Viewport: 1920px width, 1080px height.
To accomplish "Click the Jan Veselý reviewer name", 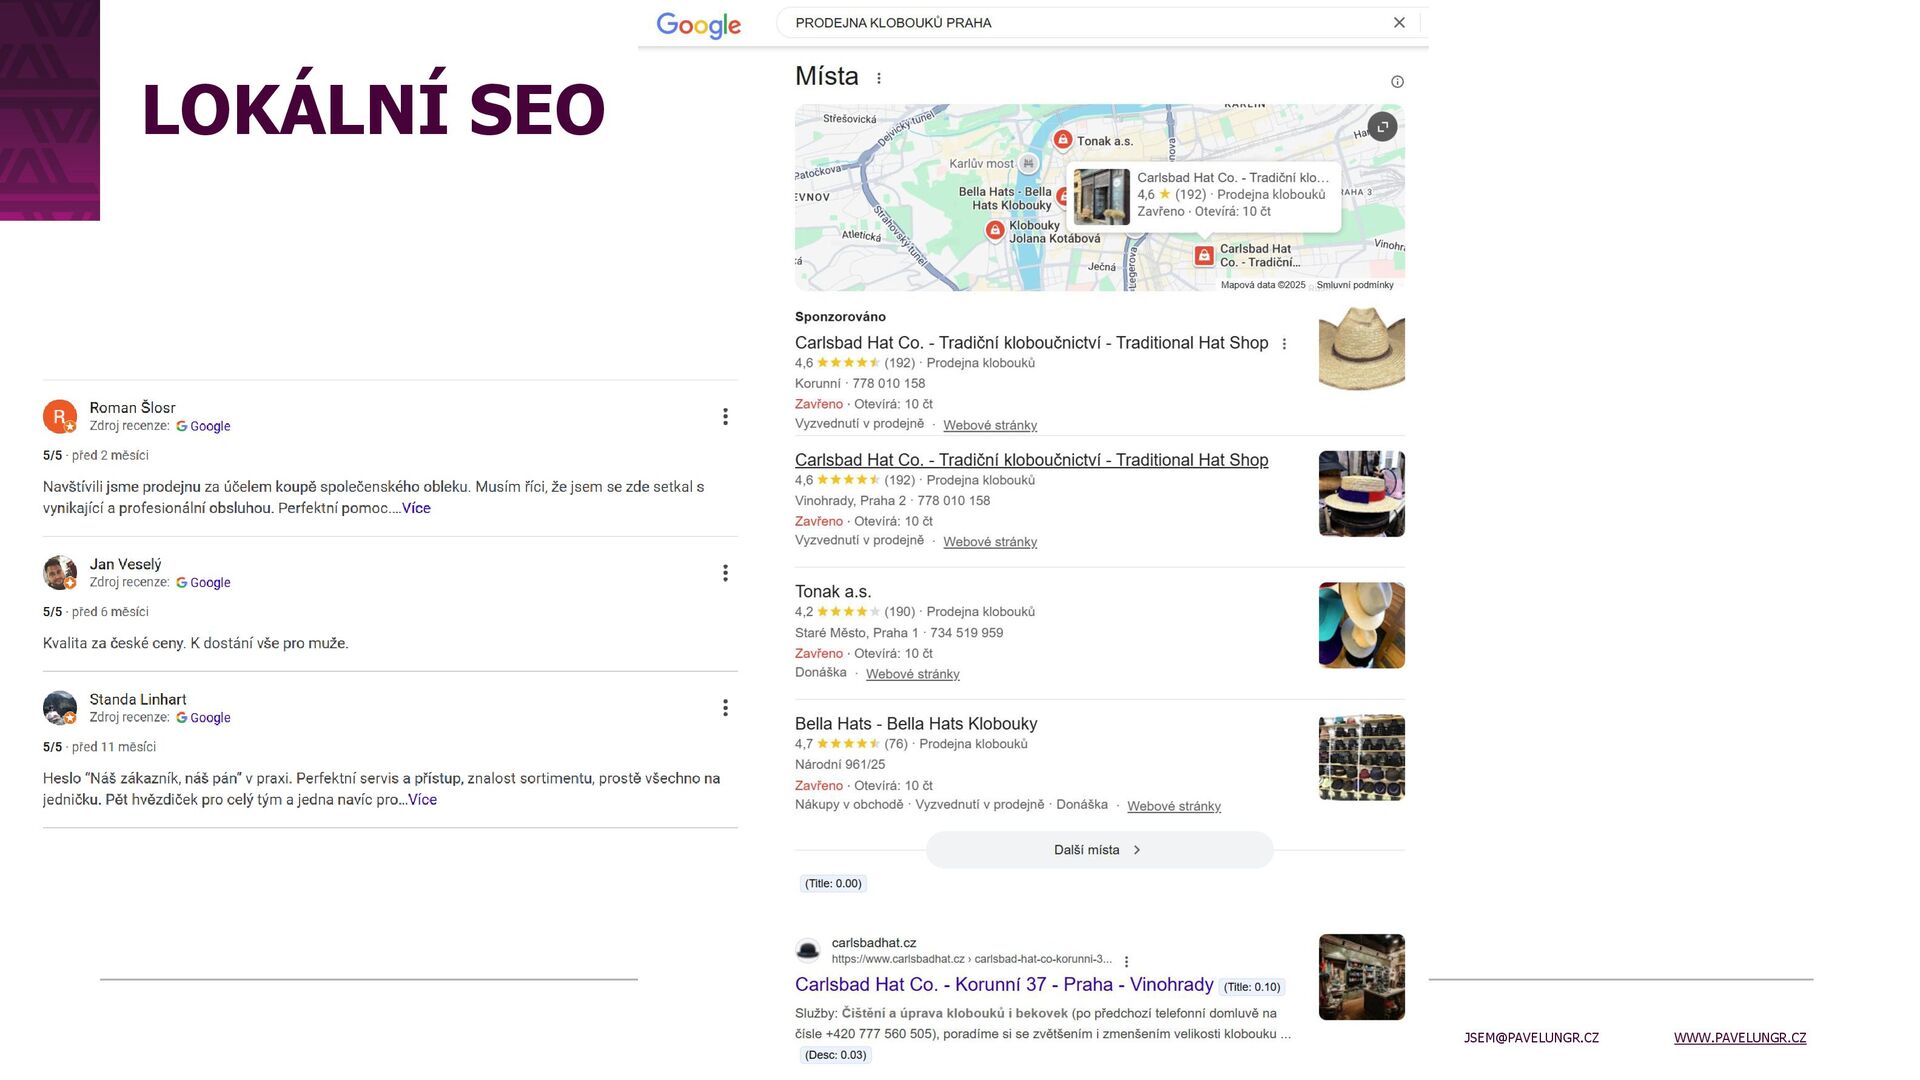I will click(125, 565).
